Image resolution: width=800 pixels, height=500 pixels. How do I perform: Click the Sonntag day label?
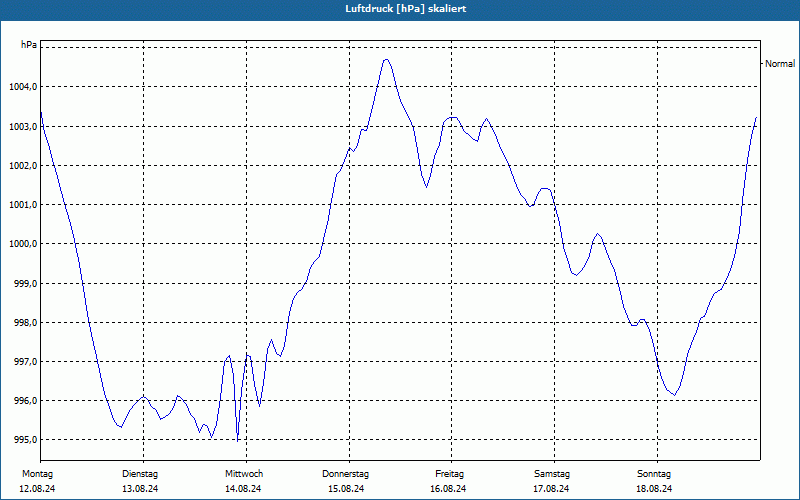pos(654,474)
